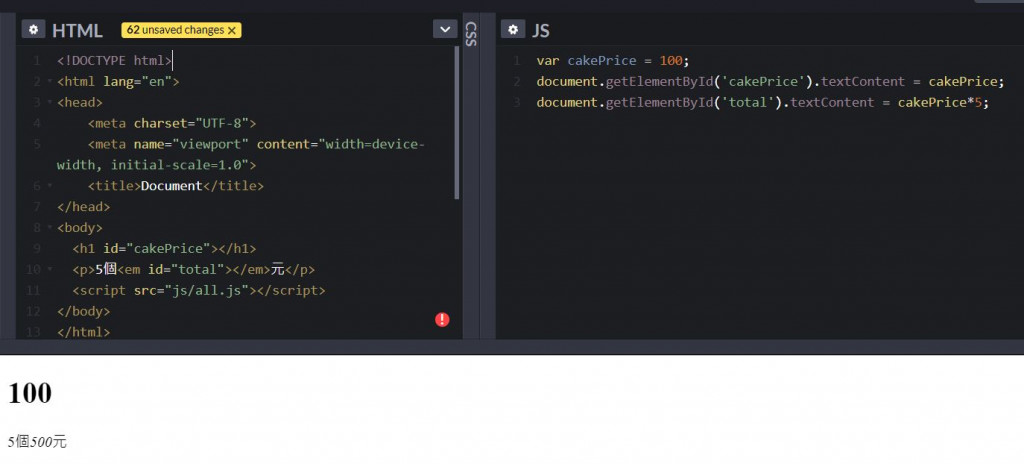The image size is (1024, 464).
Task: Open JS editor settings gear
Action: point(513,29)
